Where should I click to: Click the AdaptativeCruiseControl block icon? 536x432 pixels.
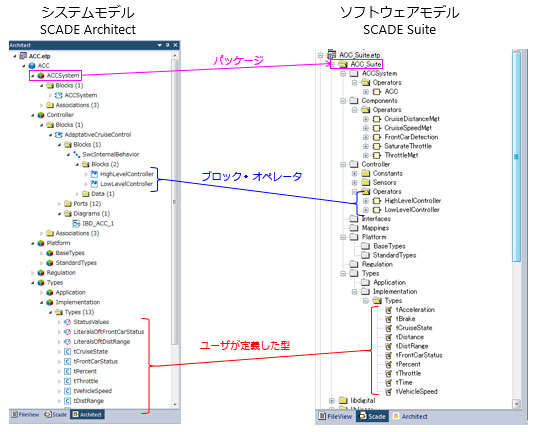[x=59, y=135]
